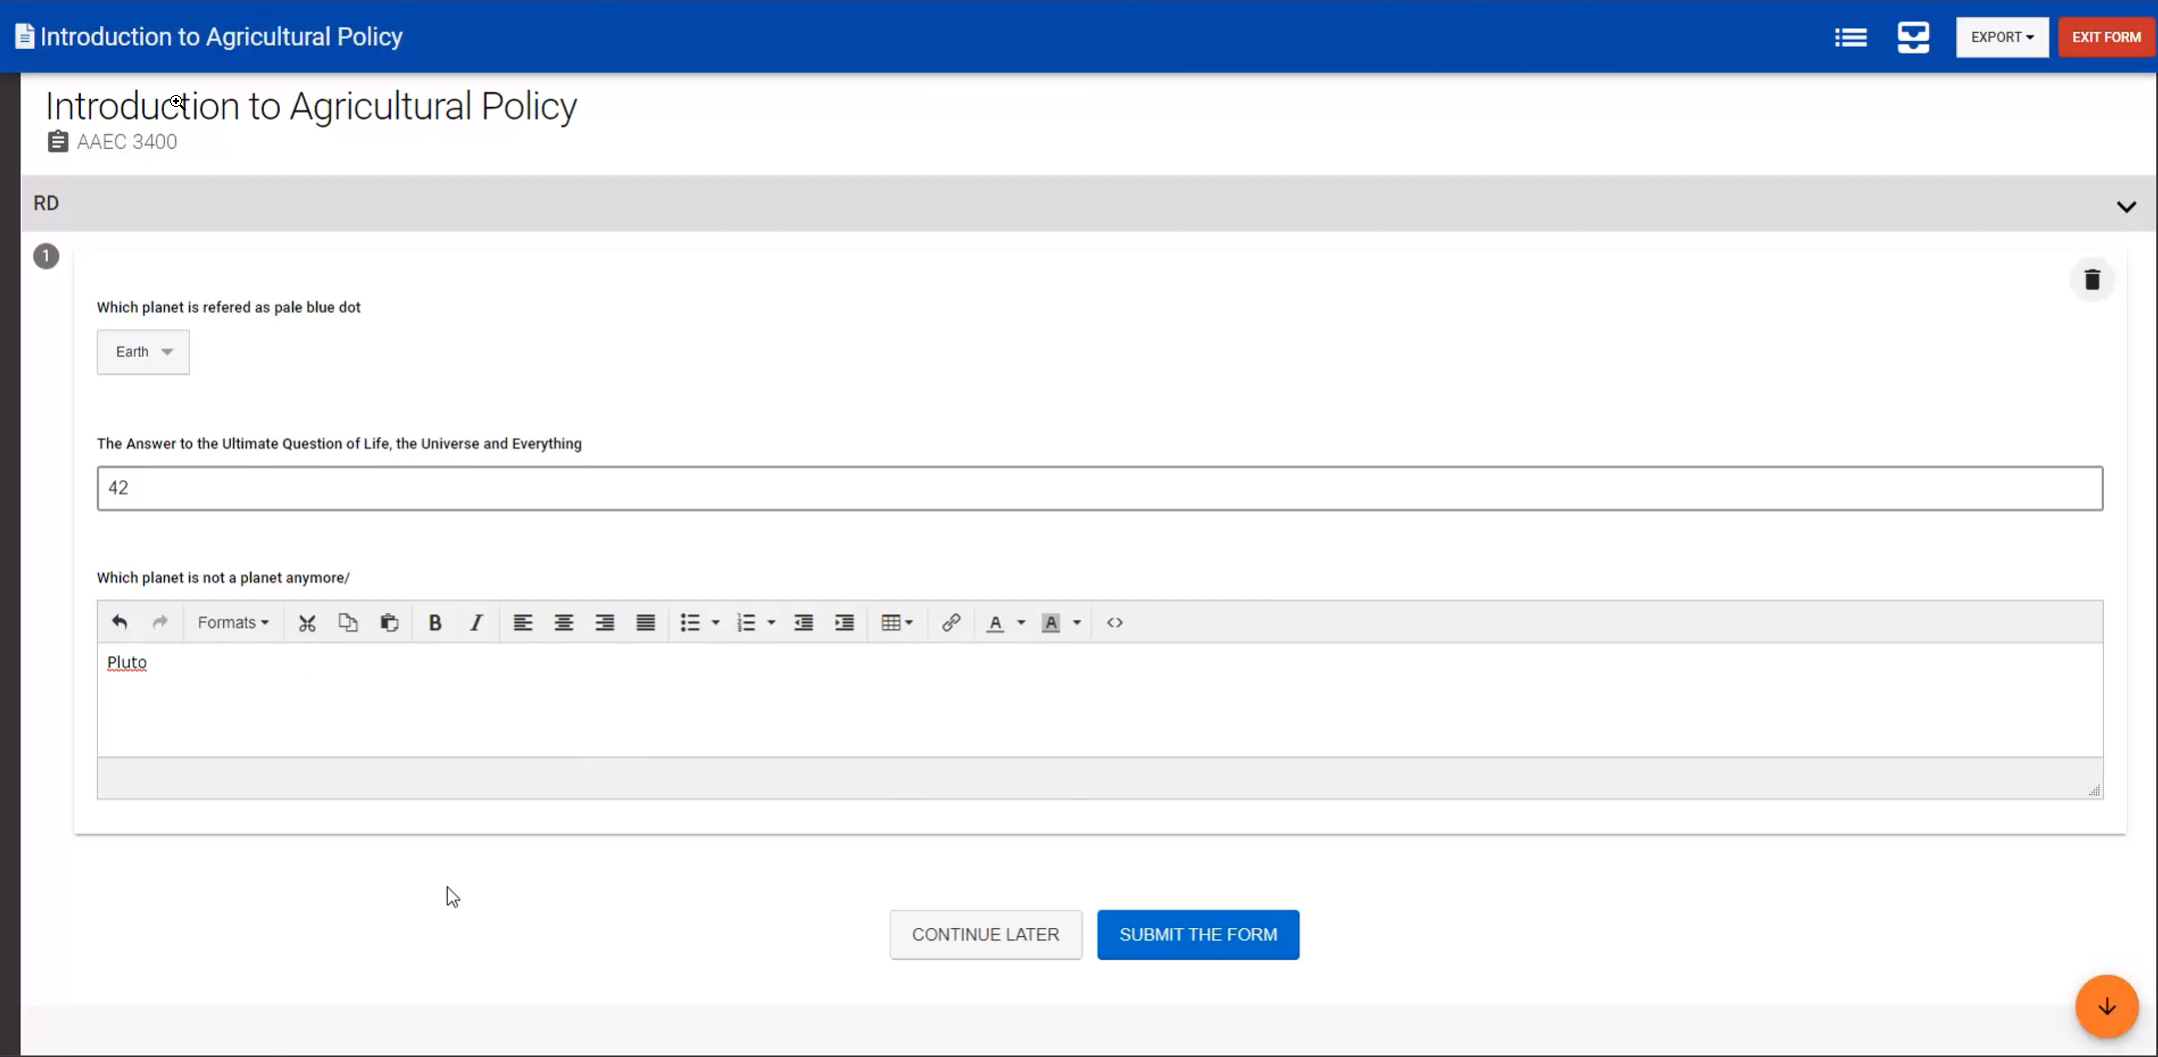
Task: Click the orange scroll-down arrow button
Action: (2106, 1006)
